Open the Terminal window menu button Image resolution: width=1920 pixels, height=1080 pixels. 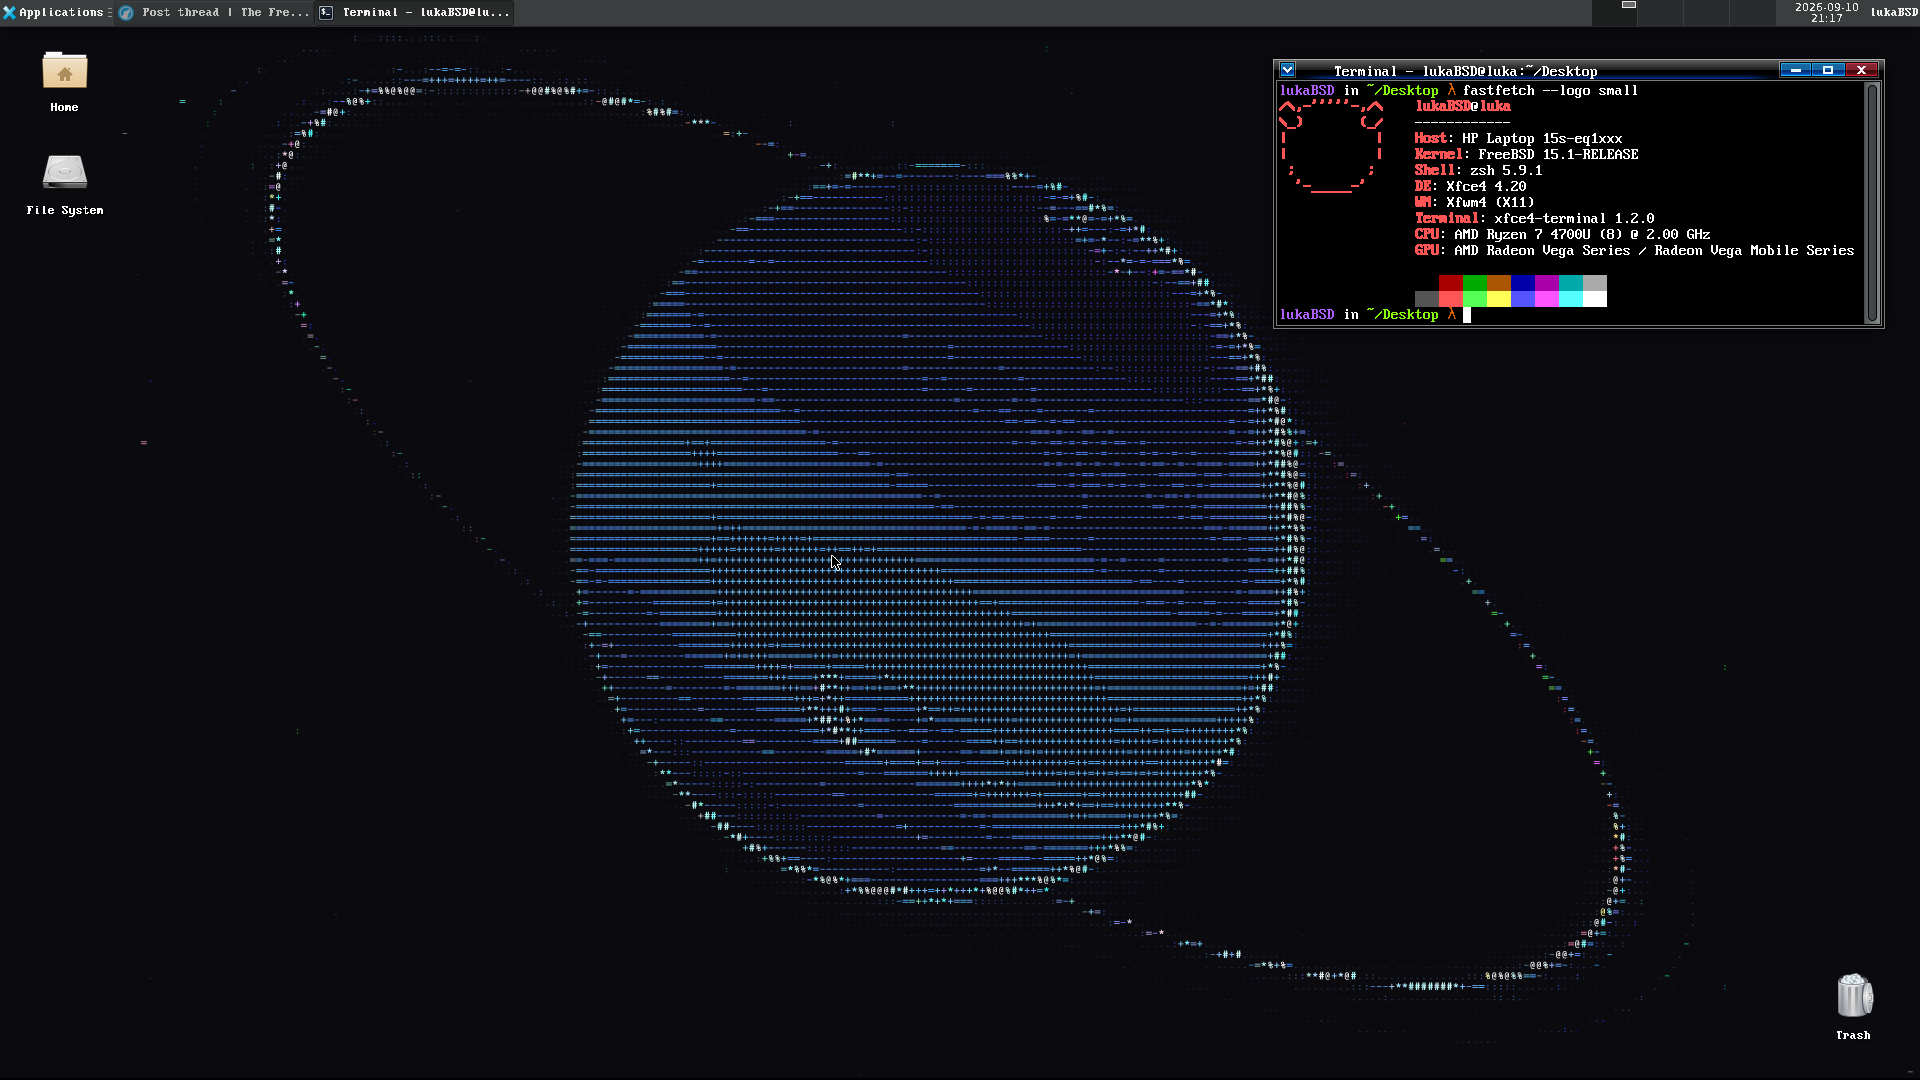click(x=1288, y=70)
